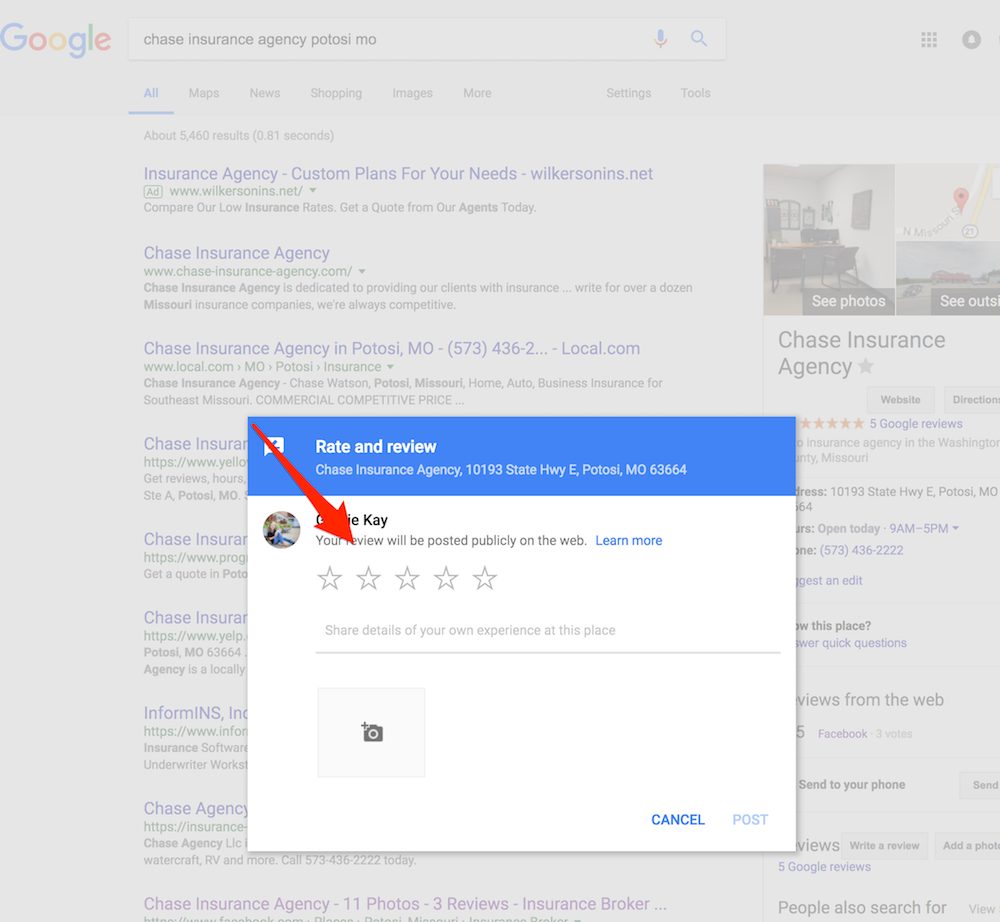This screenshot has width=1000, height=922.
Task: Click the reviewer profile avatar
Action: point(281,529)
